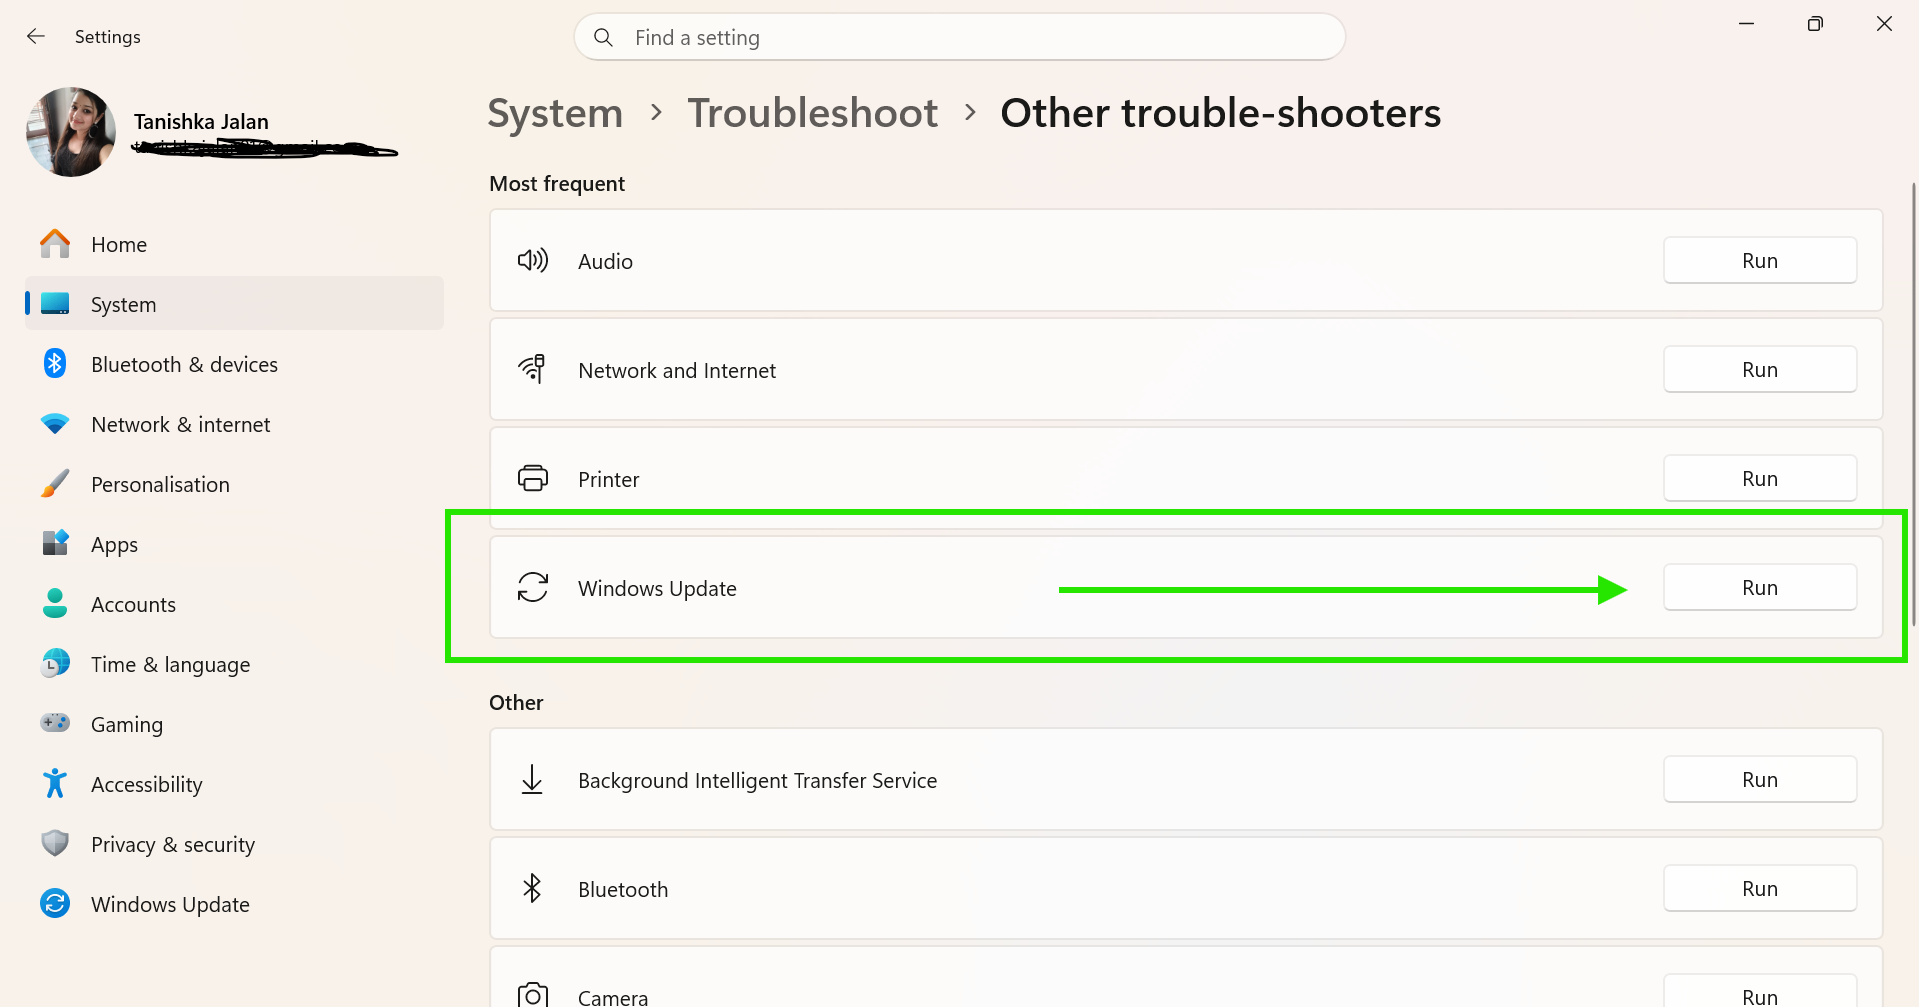The height and width of the screenshot is (1007, 1919).
Task: Click the Audio troubleshooter label
Action: tap(605, 261)
